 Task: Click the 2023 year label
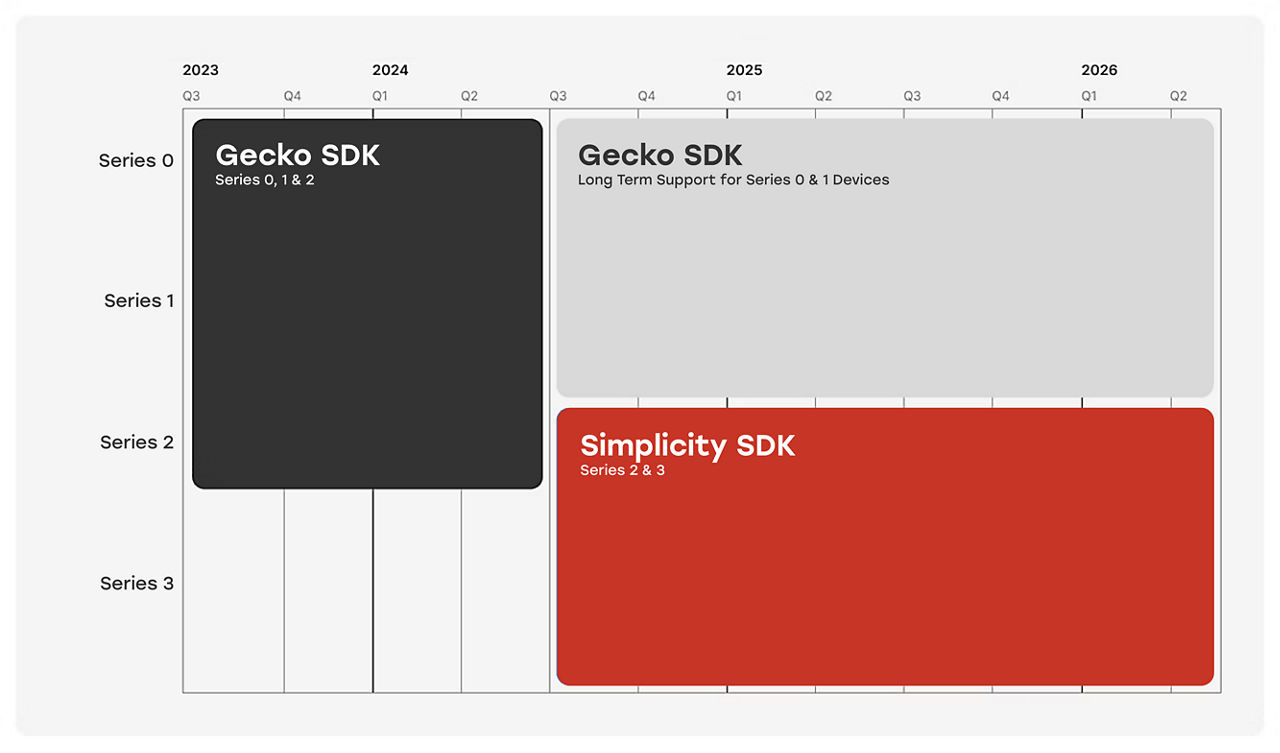pyautogui.click(x=200, y=70)
